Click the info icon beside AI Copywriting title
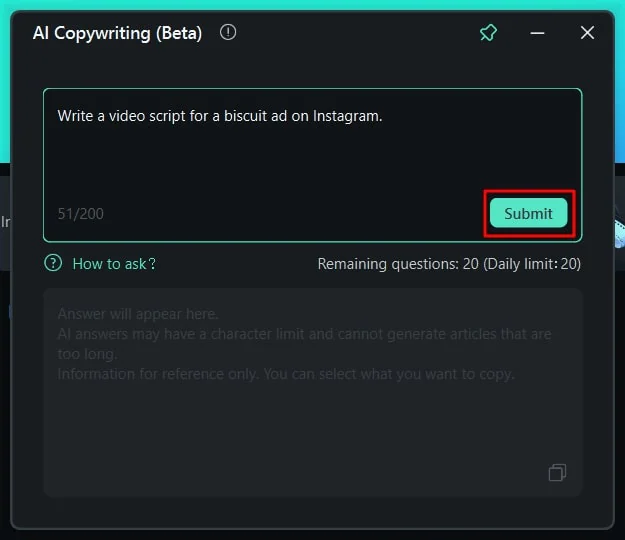 (x=228, y=33)
